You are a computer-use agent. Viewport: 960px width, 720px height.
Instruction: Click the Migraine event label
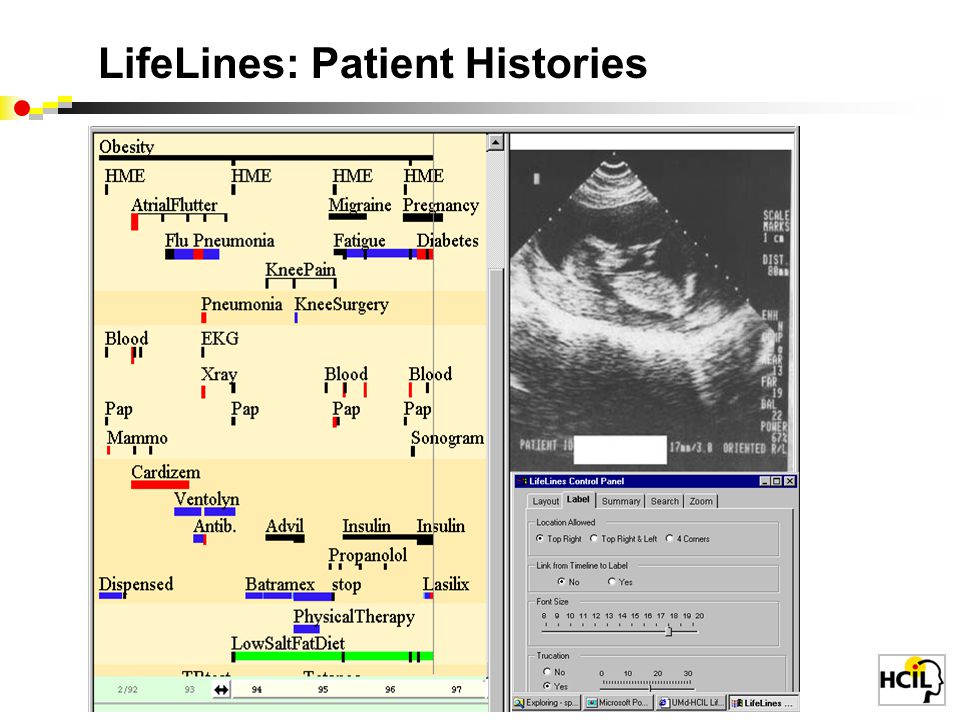pos(360,206)
